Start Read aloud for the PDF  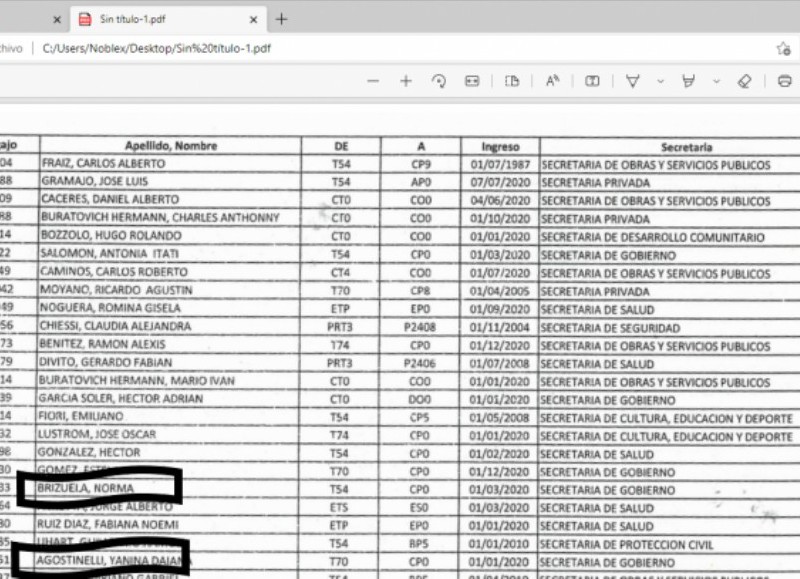552,82
